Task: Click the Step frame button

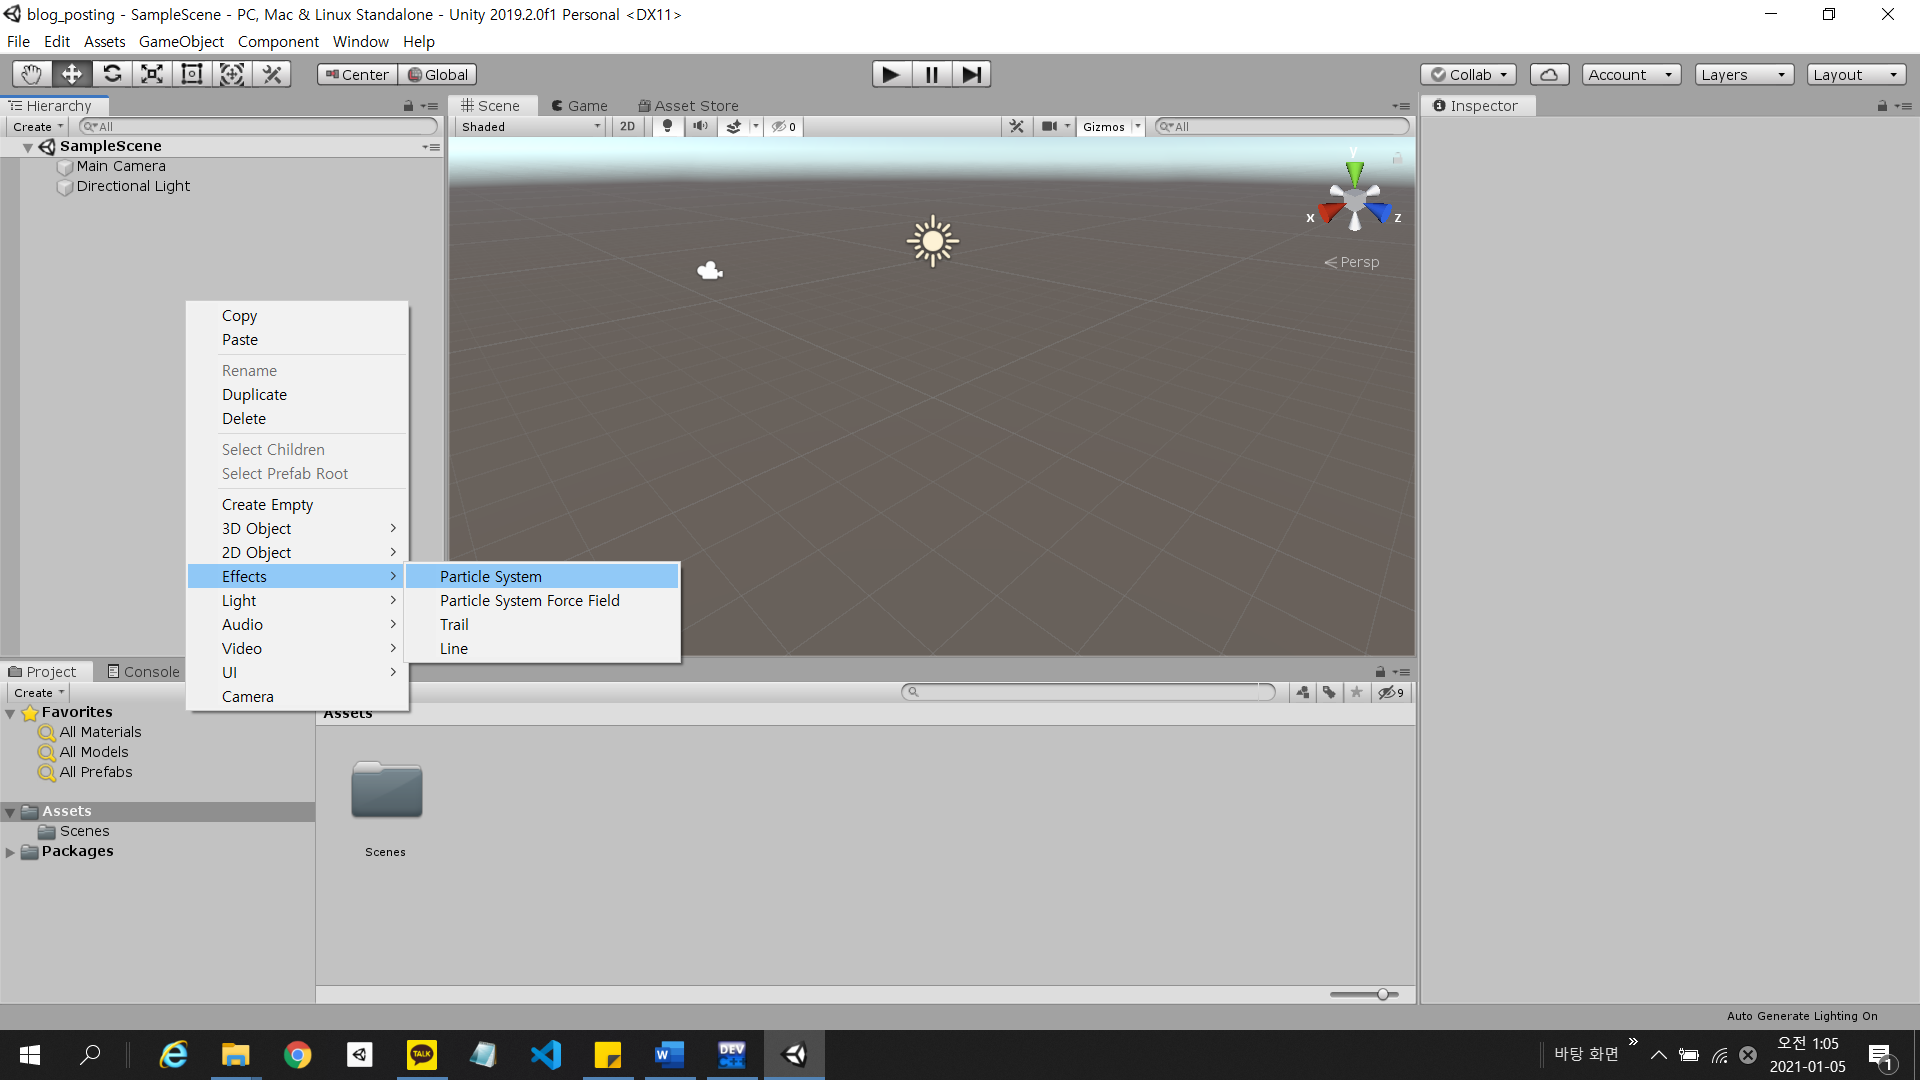Action: (970, 74)
